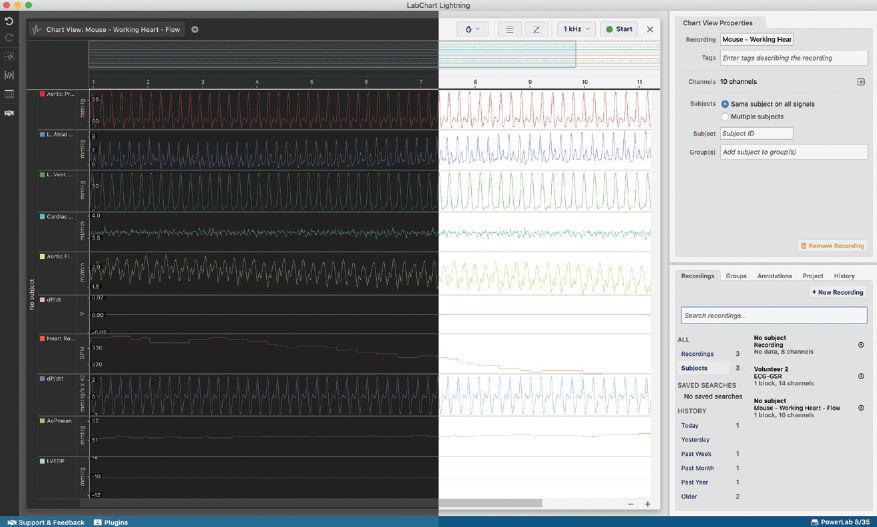The height and width of the screenshot is (527, 877).
Task: Click Remove Recording button
Action: tap(832, 246)
